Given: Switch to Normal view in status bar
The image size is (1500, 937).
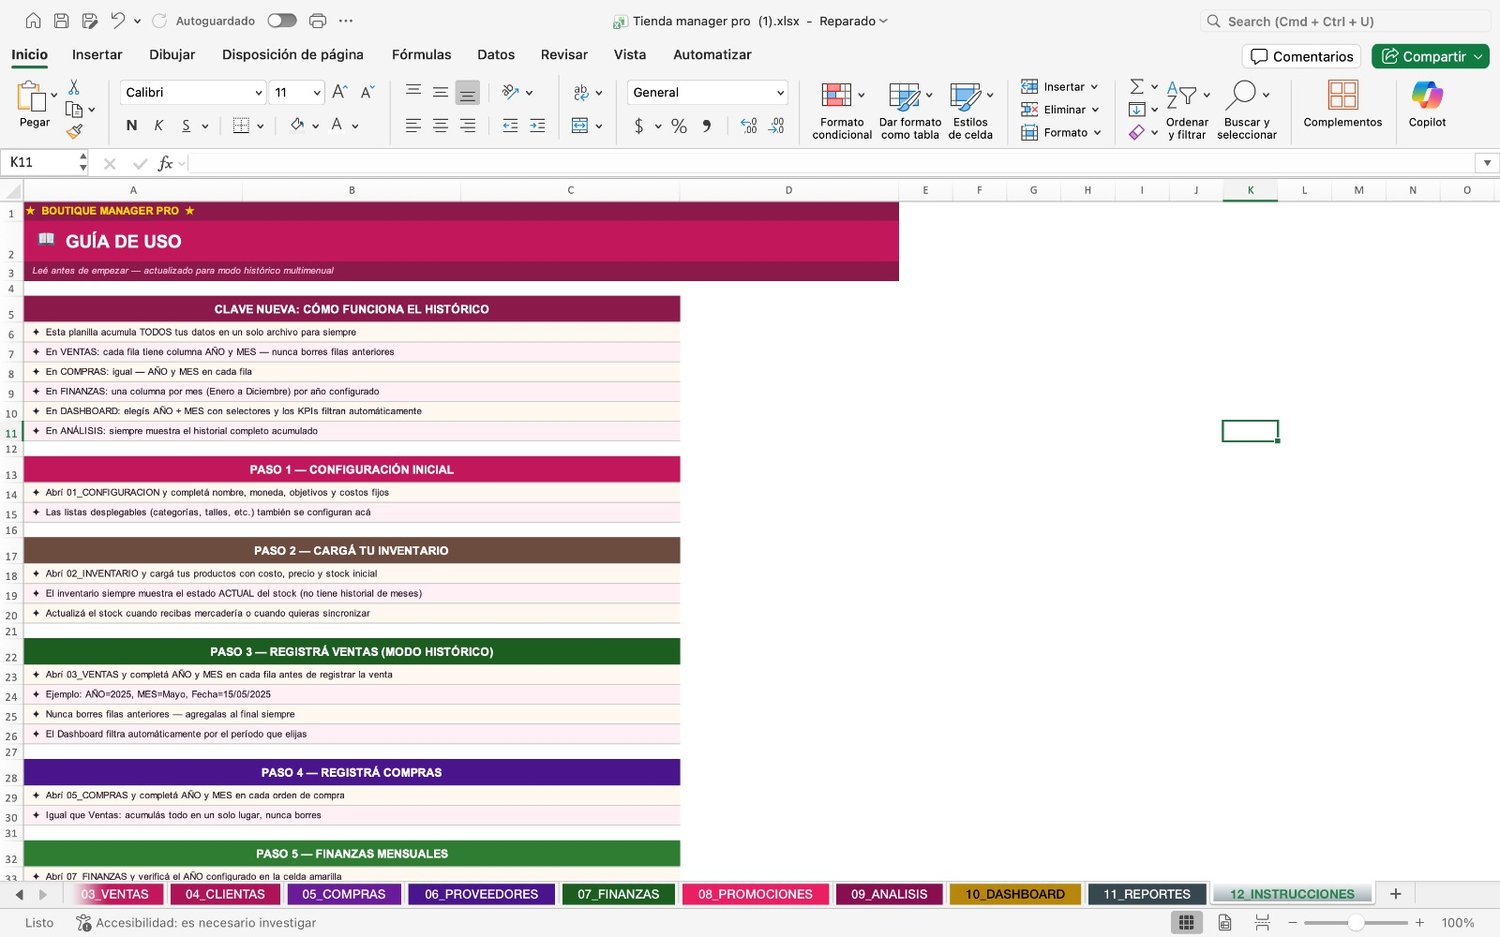Looking at the screenshot, I should point(1186,922).
